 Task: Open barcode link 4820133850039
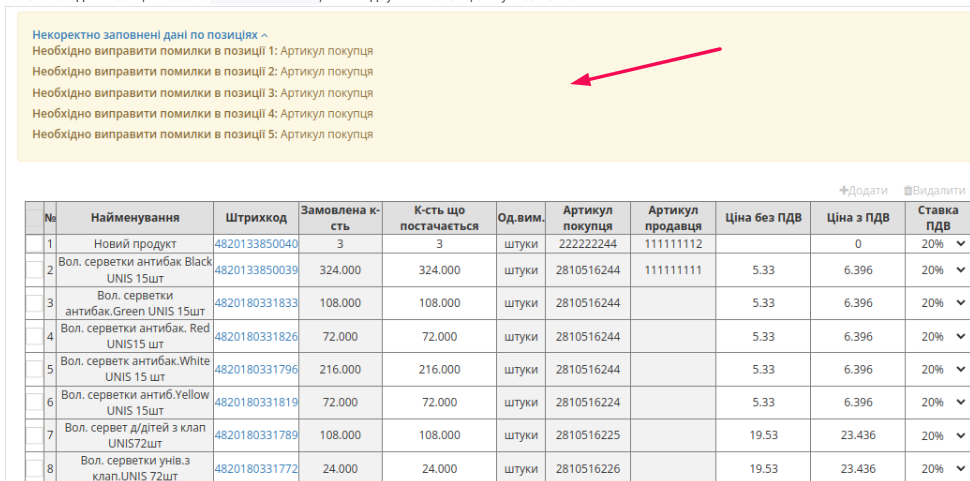click(256, 270)
